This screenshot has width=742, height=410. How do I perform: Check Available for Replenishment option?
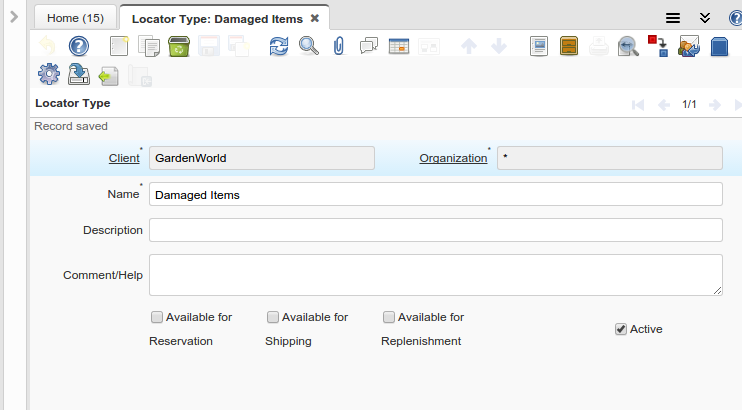(388, 317)
